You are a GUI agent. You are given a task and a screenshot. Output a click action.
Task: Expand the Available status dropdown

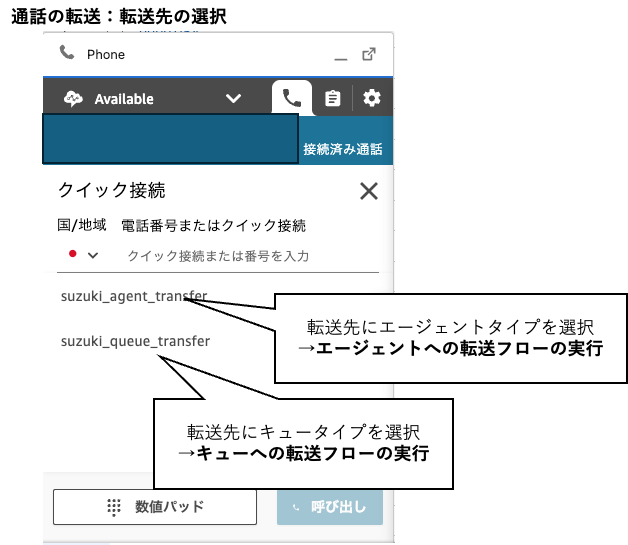point(233,98)
